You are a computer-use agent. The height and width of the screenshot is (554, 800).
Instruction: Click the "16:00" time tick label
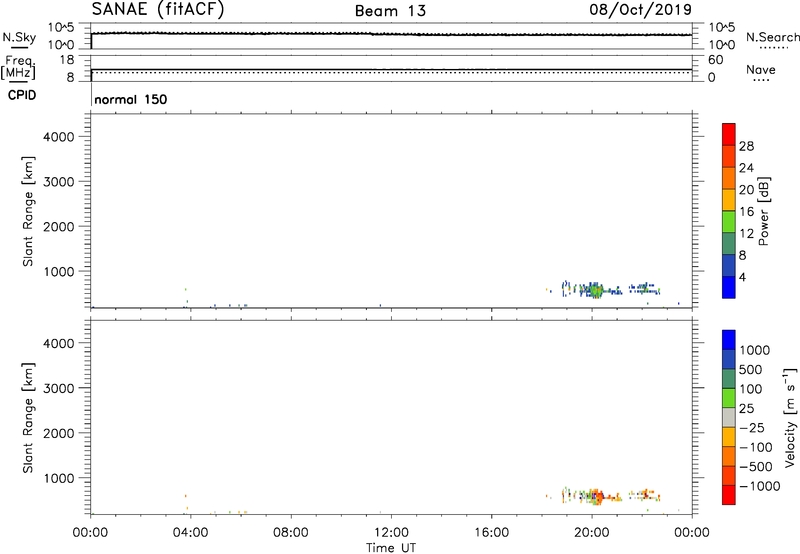click(491, 533)
